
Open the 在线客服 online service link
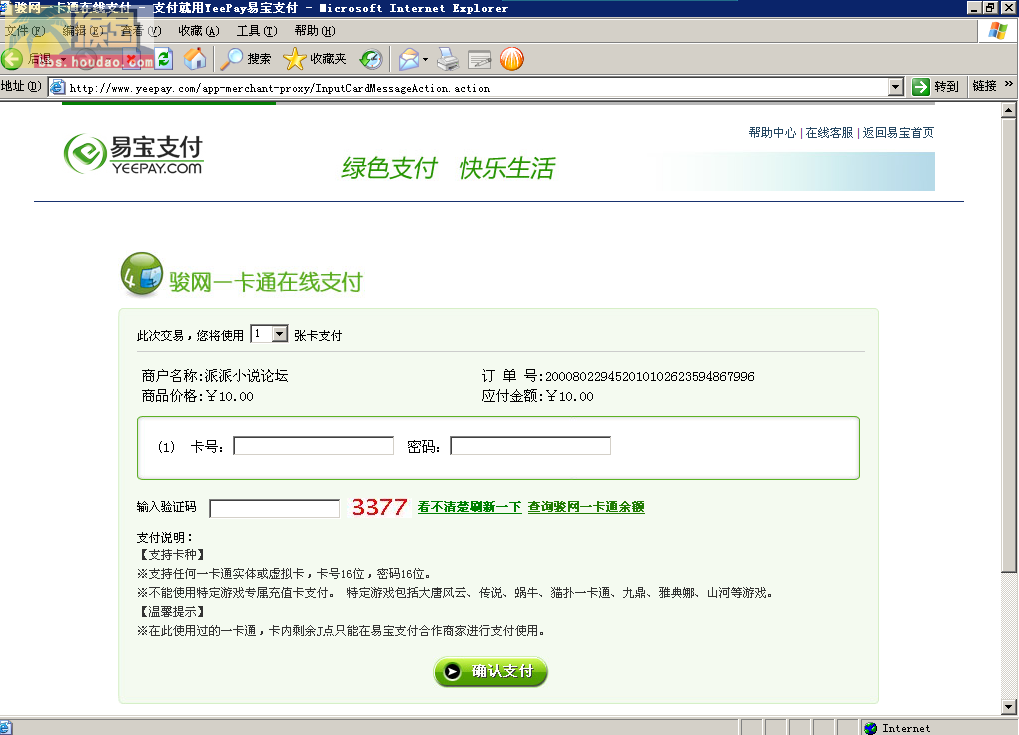click(829, 133)
